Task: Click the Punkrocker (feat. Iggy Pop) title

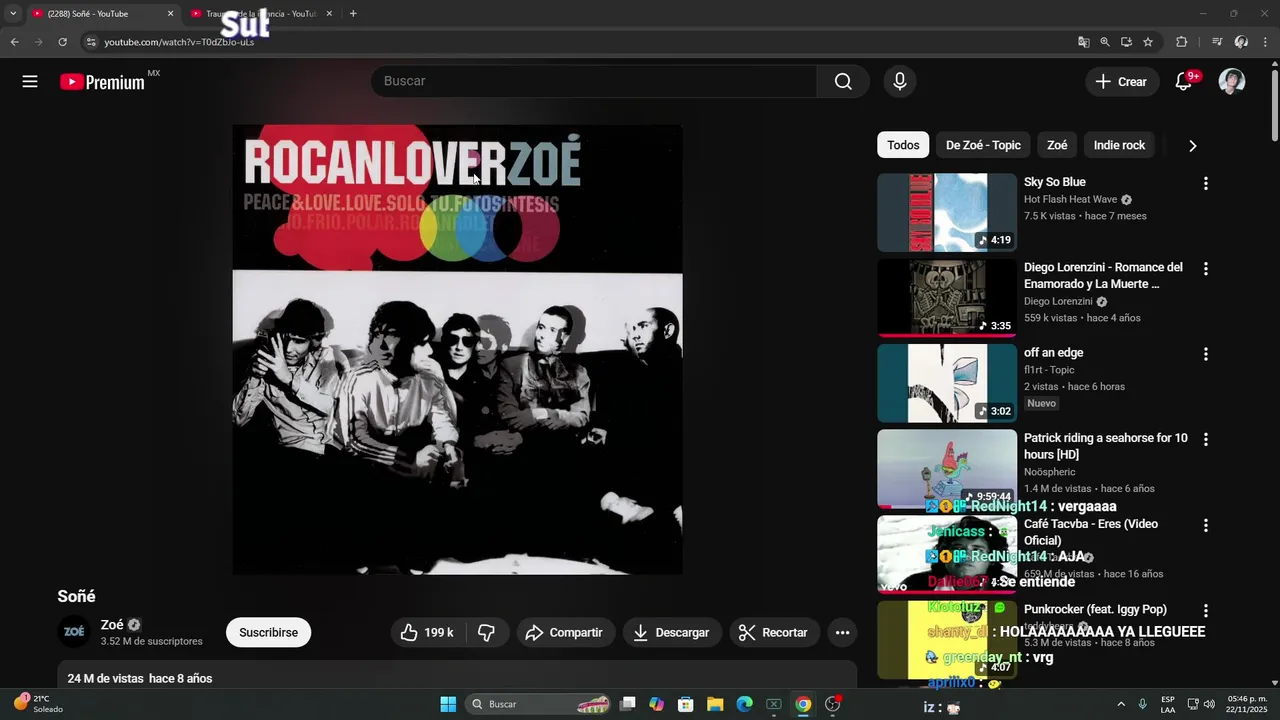Action: 1095,609
